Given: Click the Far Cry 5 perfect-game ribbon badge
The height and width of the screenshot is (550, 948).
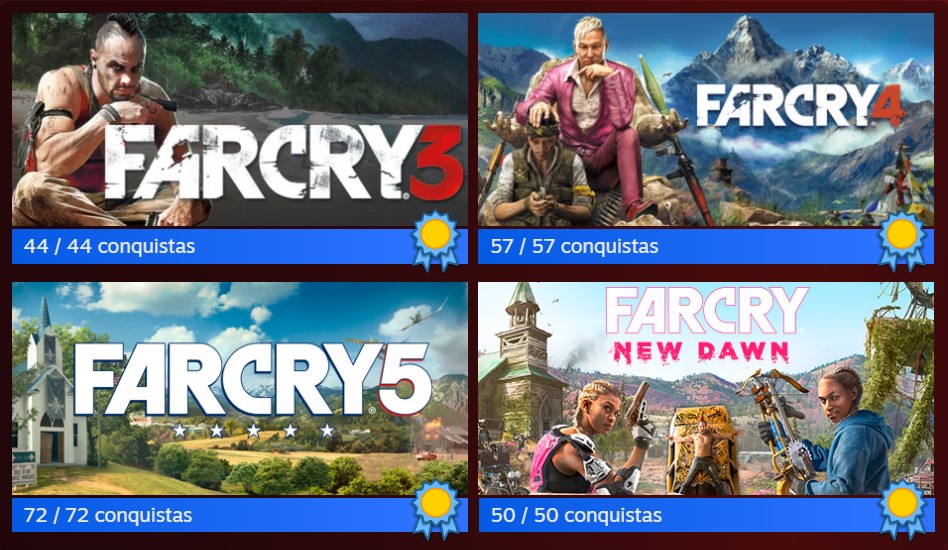Looking at the screenshot, I should click(435, 510).
